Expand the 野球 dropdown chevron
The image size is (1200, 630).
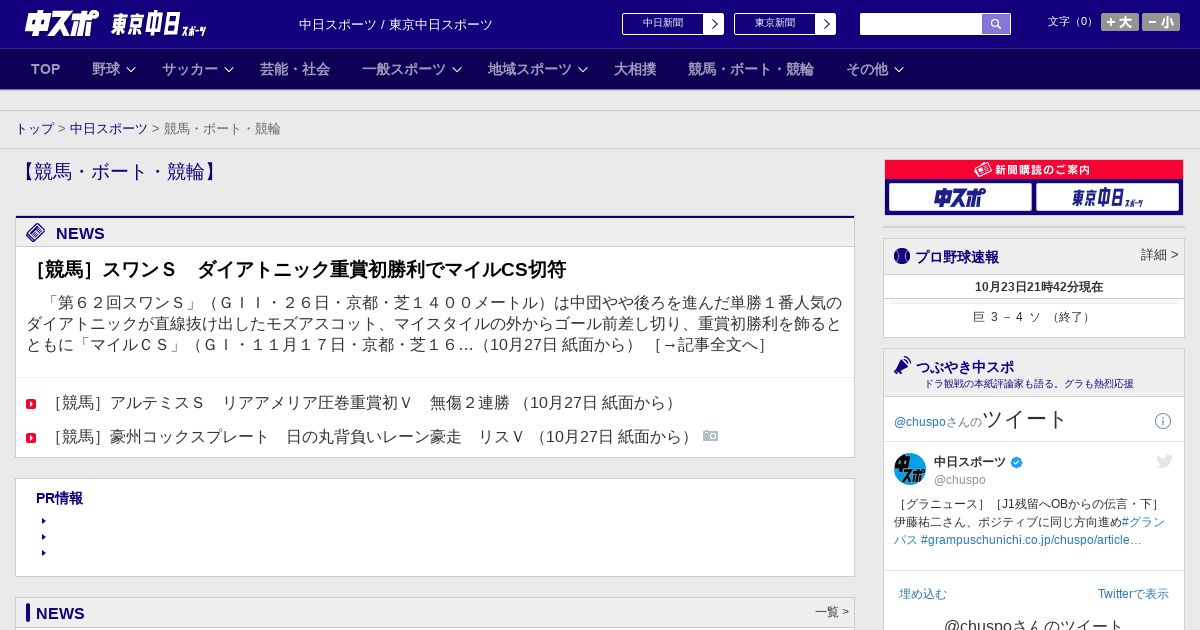[x=131, y=70]
